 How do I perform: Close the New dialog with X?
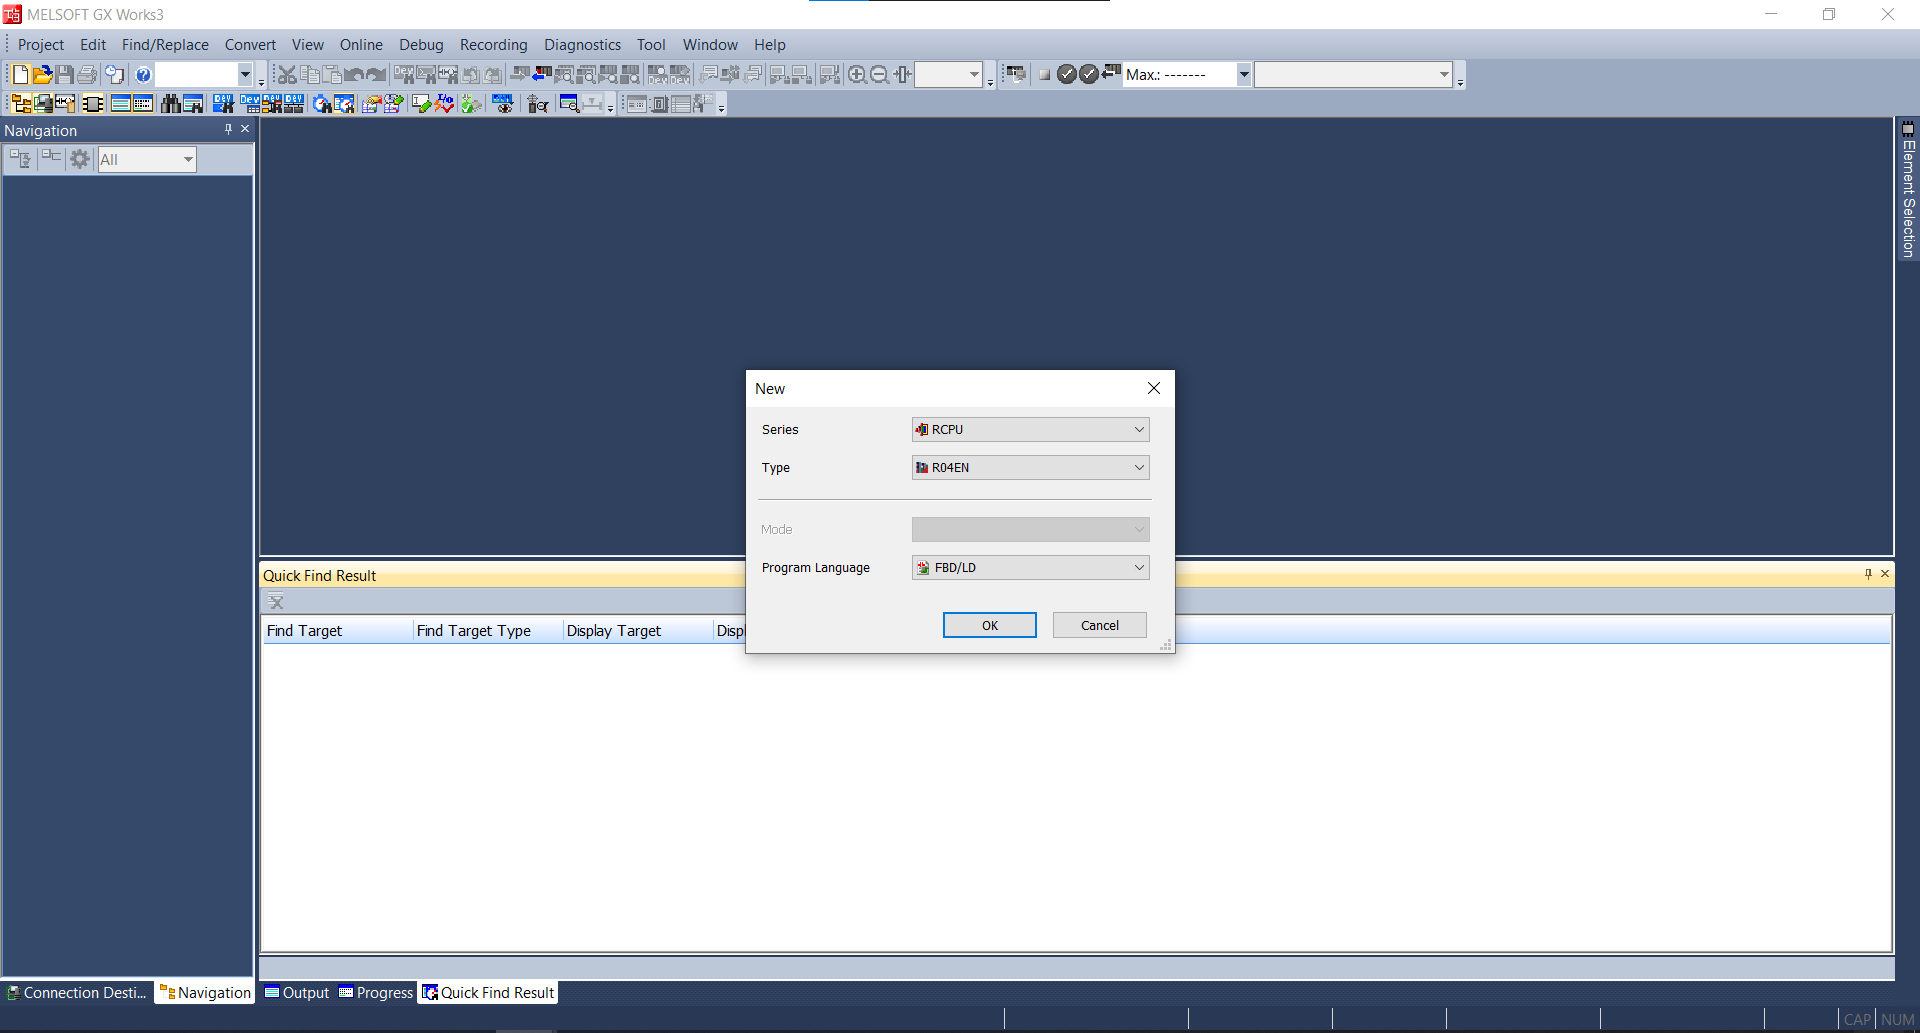point(1154,388)
